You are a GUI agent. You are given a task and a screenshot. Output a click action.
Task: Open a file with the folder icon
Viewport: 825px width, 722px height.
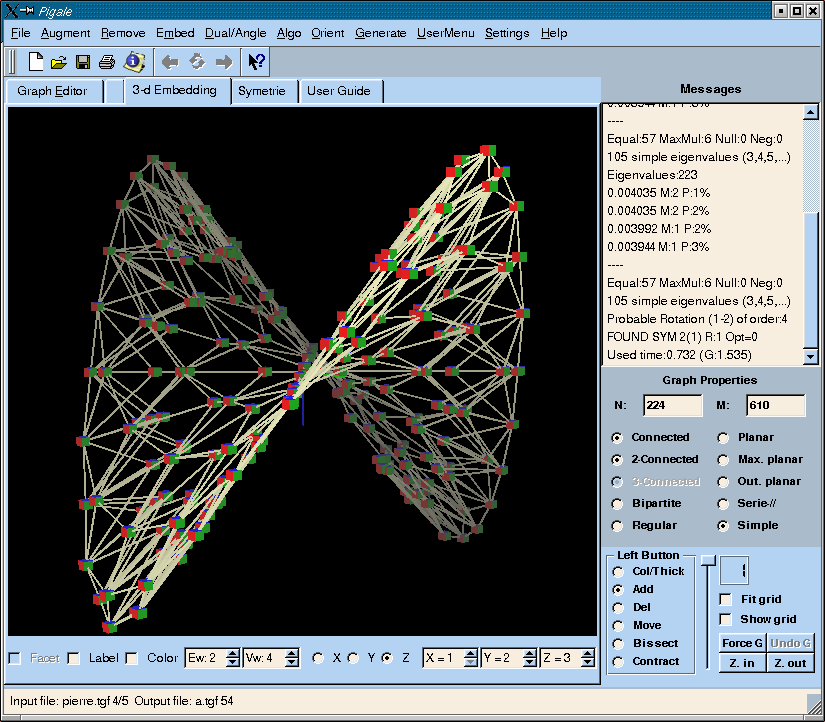[59, 62]
